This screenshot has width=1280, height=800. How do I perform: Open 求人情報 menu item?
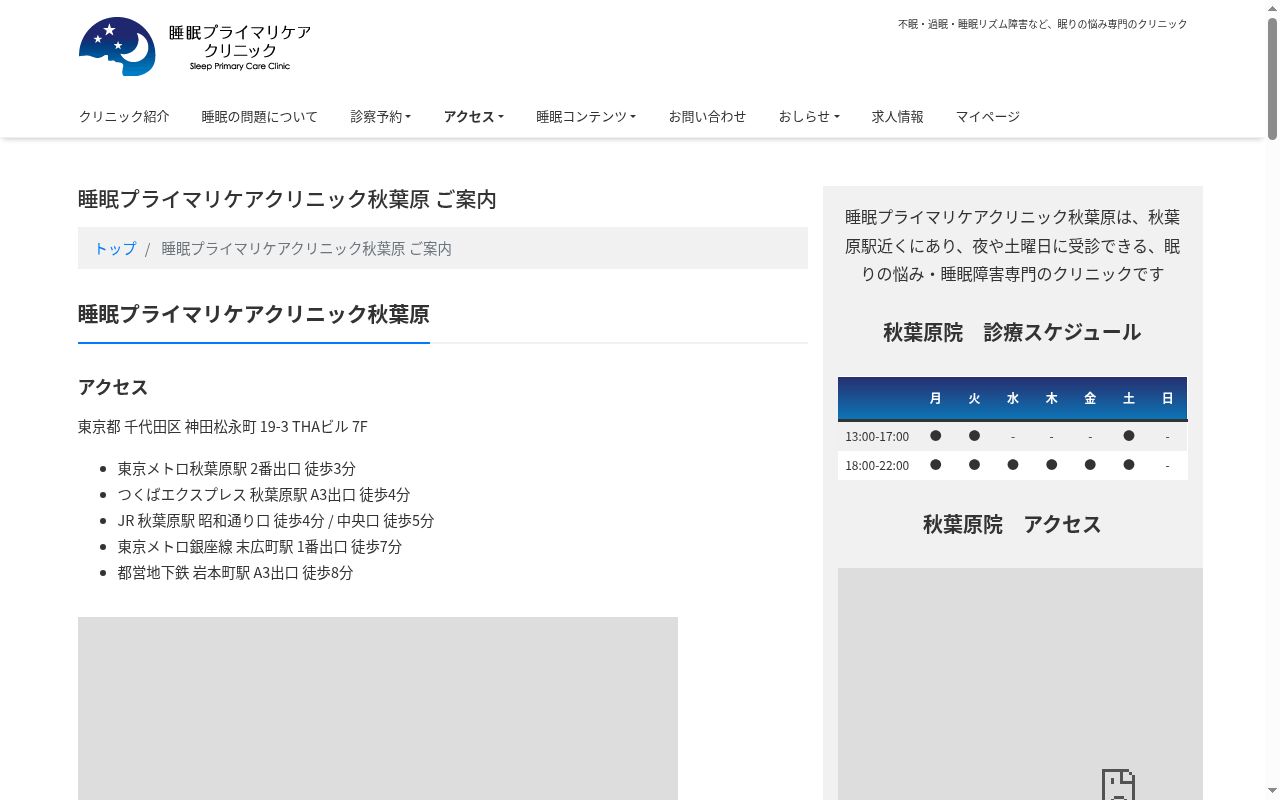898,116
